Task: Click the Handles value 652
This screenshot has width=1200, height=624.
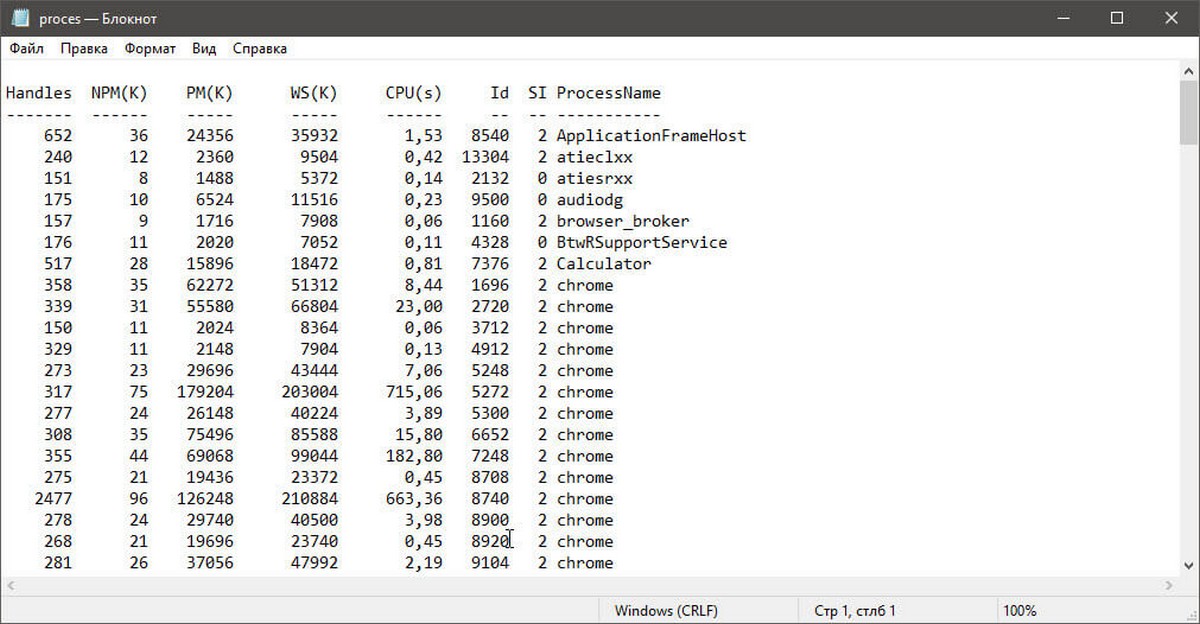Action: (58, 135)
